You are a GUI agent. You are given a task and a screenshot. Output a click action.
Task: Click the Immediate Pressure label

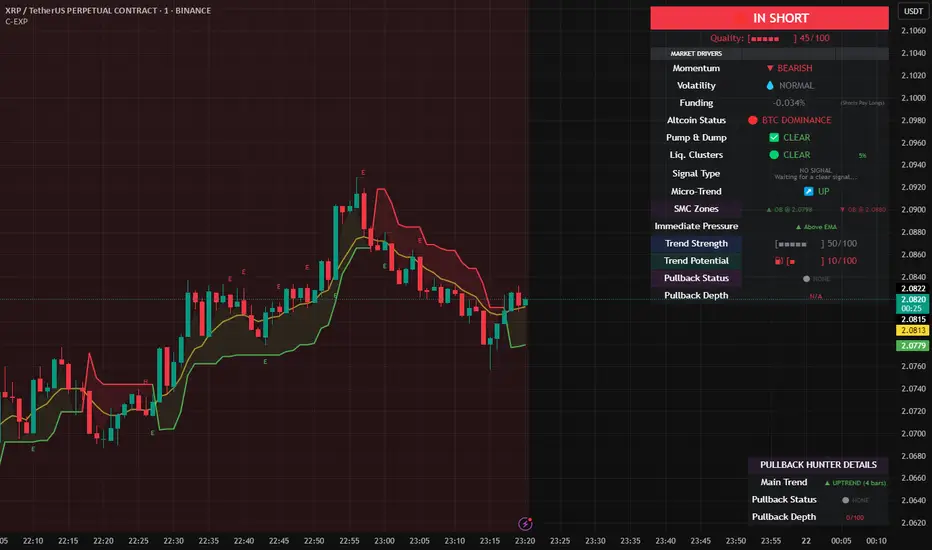click(696, 226)
